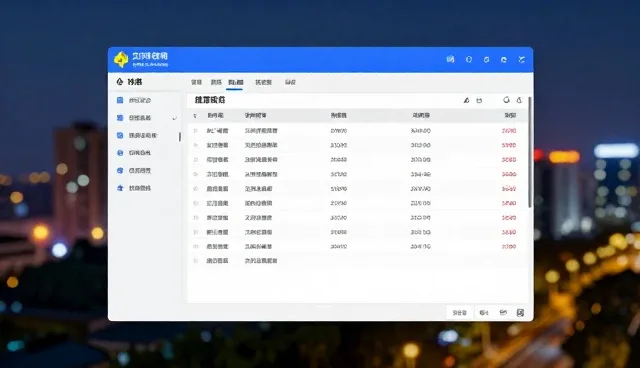Expand the second table row using its left marker
The height and width of the screenshot is (368, 640).
click(x=196, y=145)
